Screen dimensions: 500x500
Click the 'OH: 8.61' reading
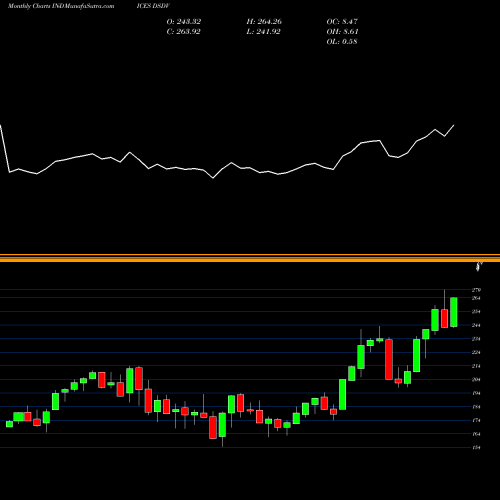[x=342, y=32]
